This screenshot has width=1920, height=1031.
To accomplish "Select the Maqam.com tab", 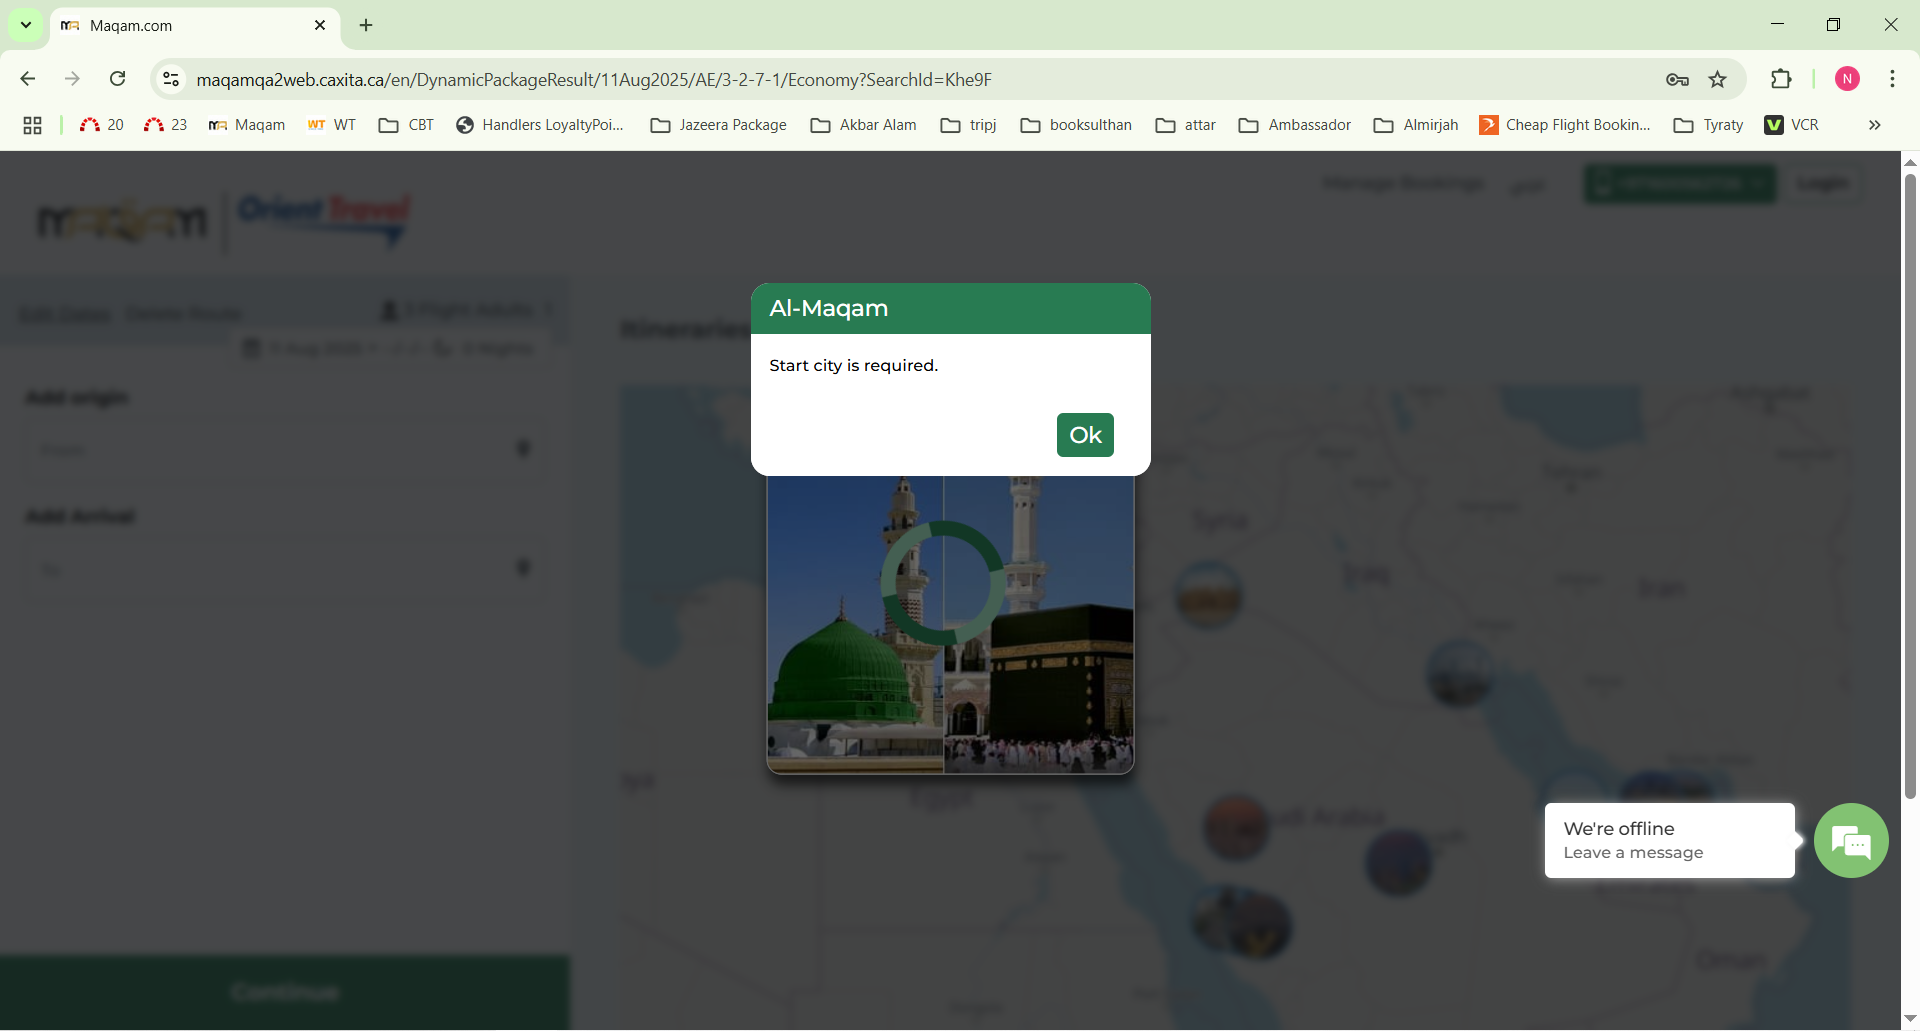I will [180, 26].
